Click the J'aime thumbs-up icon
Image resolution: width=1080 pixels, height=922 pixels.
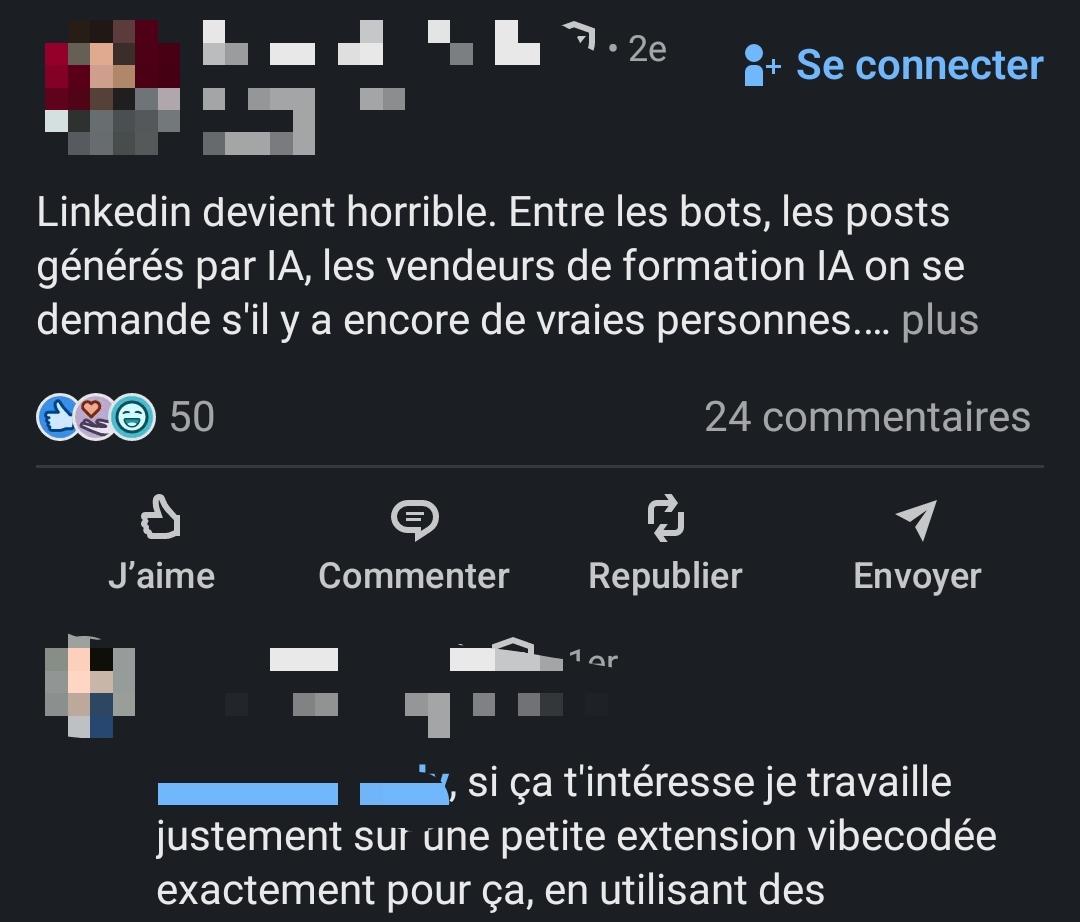coord(160,517)
